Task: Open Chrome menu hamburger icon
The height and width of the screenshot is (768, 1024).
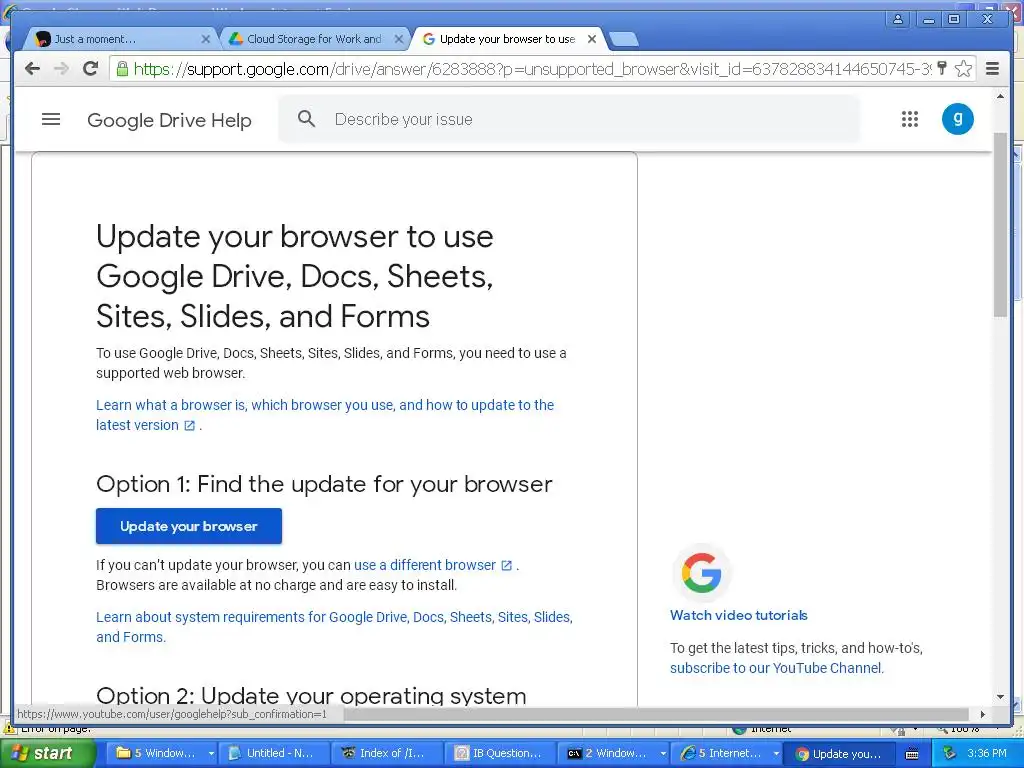Action: point(993,69)
